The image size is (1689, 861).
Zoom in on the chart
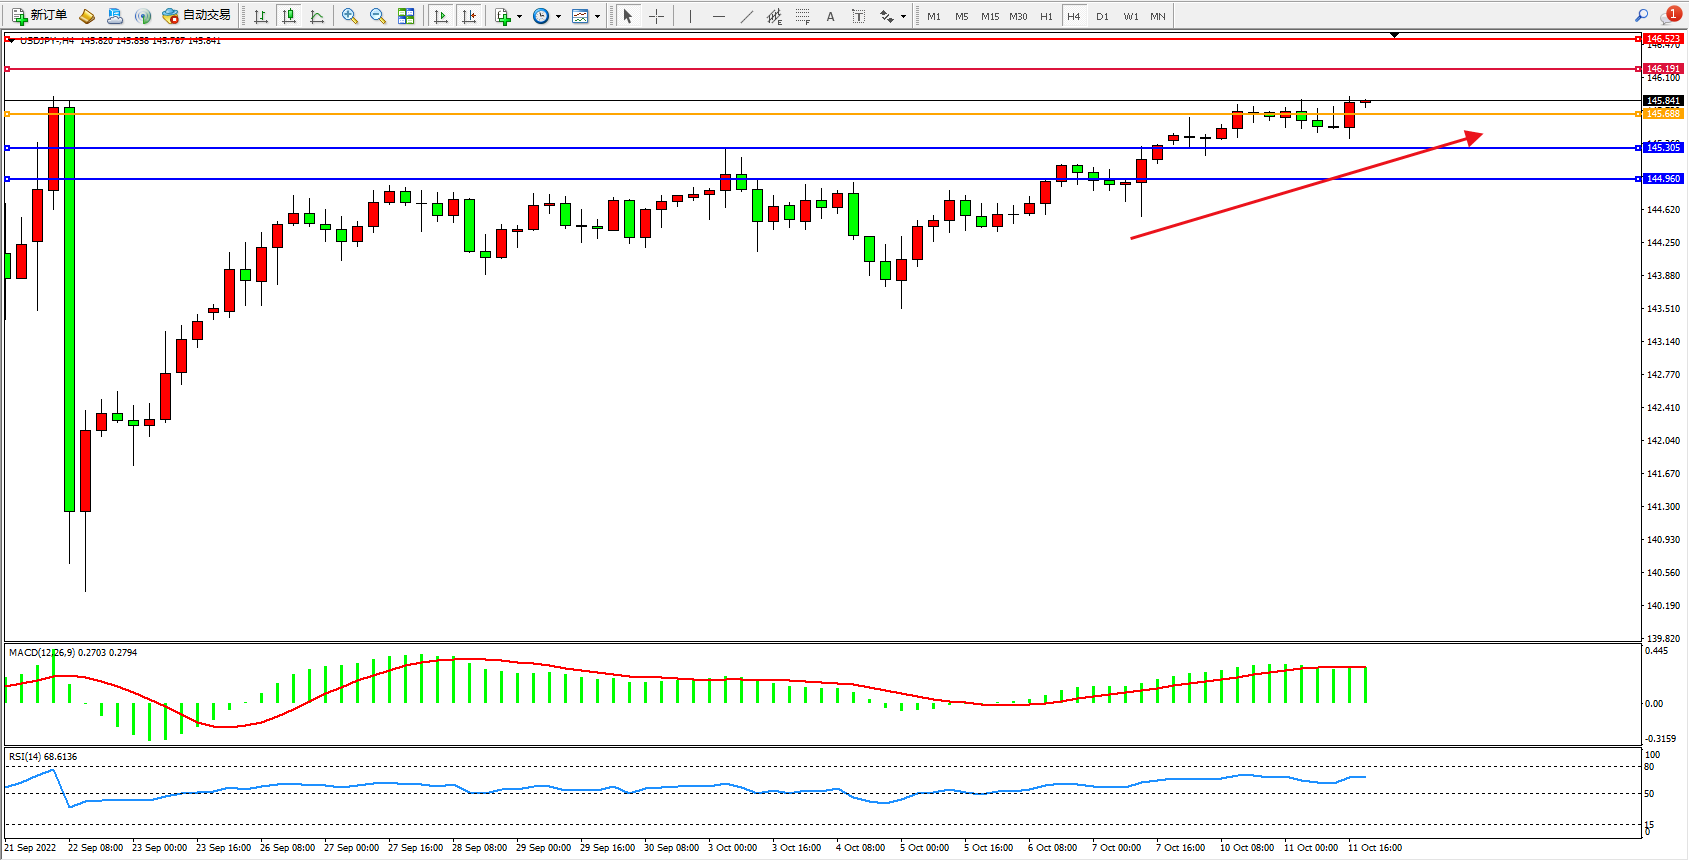(349, 16)
